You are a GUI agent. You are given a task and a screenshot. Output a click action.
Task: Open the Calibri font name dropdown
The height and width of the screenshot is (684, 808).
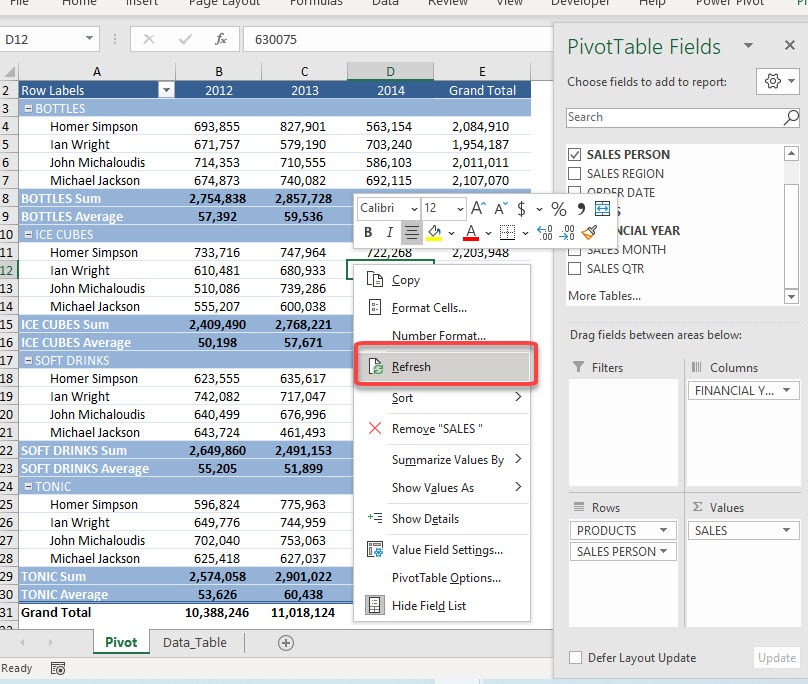pyautogui.click(x=414, y=209)
